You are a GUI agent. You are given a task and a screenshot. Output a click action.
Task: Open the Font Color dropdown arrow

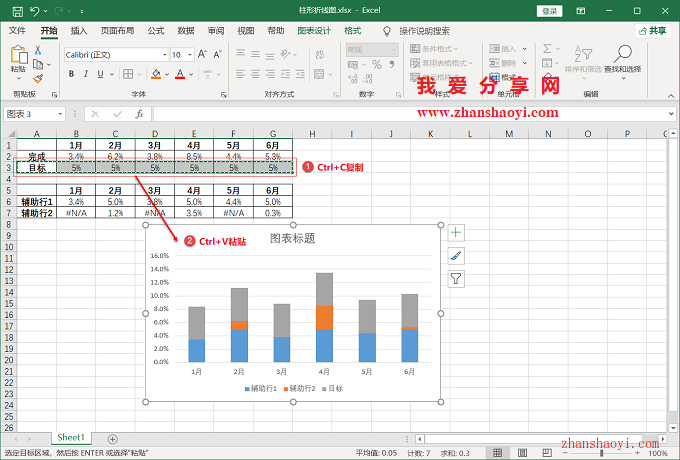pyautogui.click(x=191, y=75)
